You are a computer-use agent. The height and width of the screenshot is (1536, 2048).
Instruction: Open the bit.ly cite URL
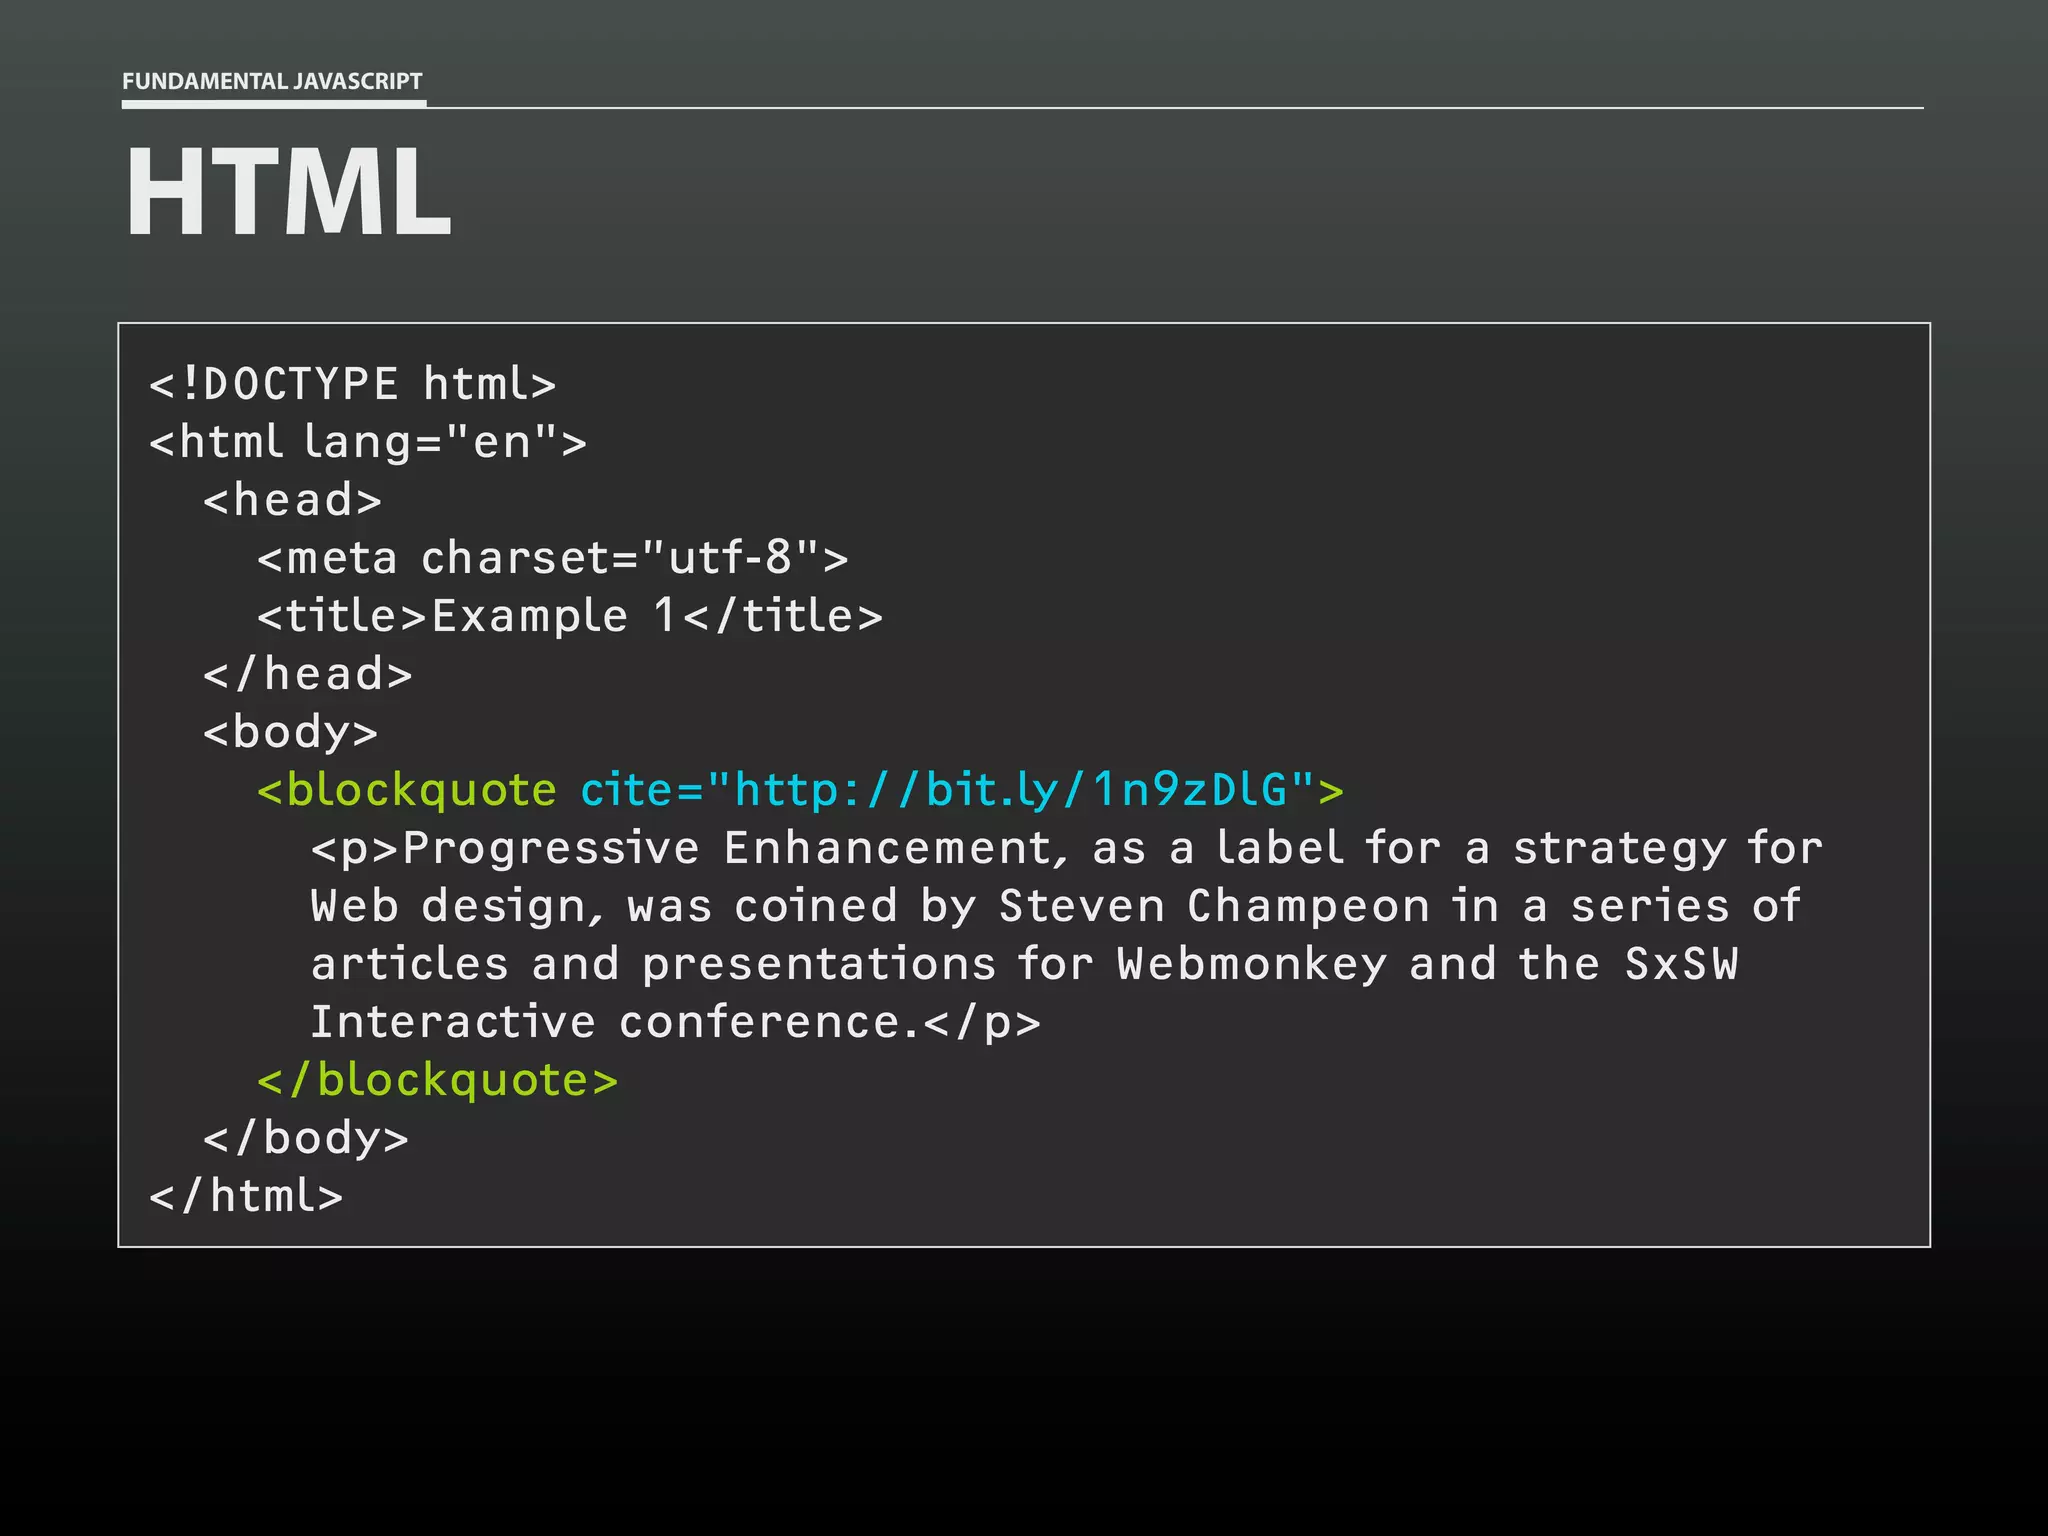click(x=1010, y=791)
